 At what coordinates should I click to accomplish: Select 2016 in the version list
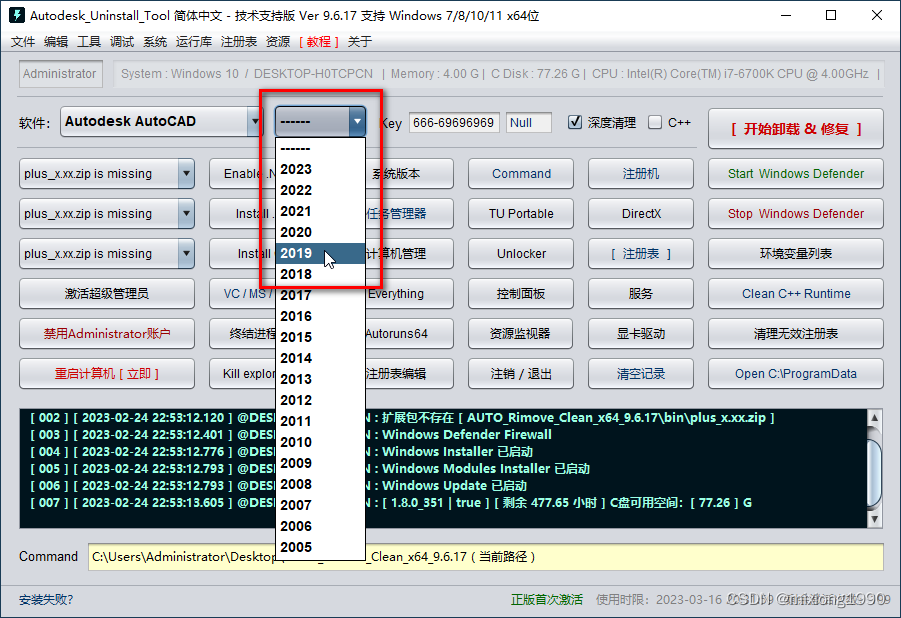(320, 316)
